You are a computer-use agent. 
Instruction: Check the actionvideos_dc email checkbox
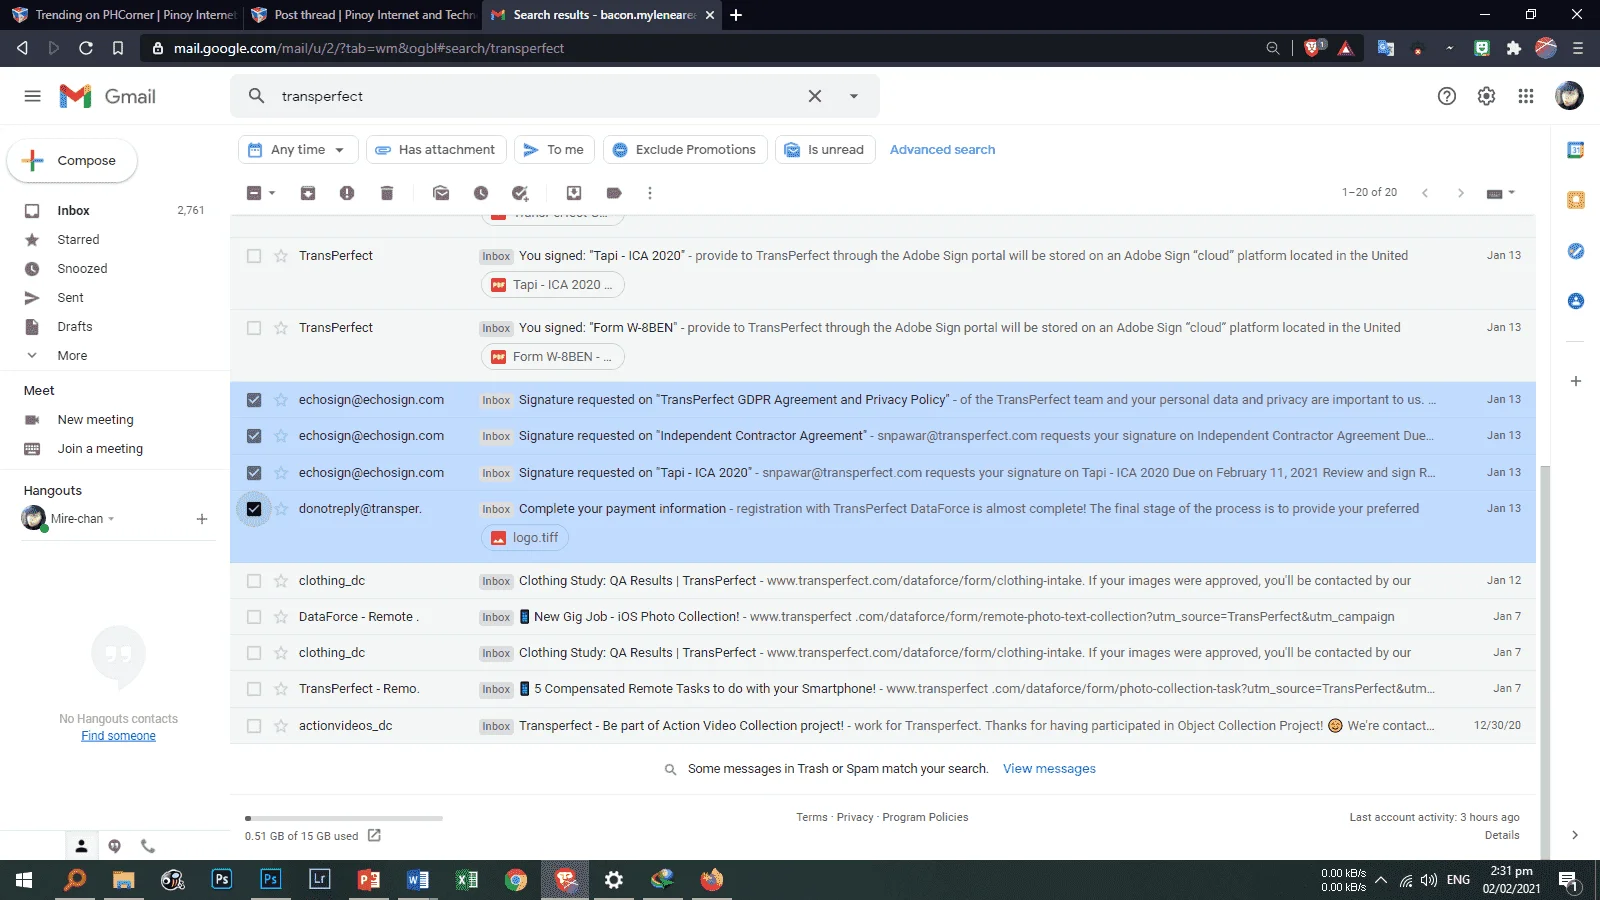(254, 726)
